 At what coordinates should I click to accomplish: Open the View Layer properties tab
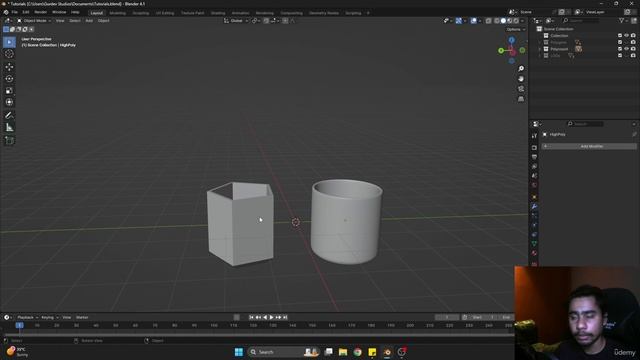point(534,166)
